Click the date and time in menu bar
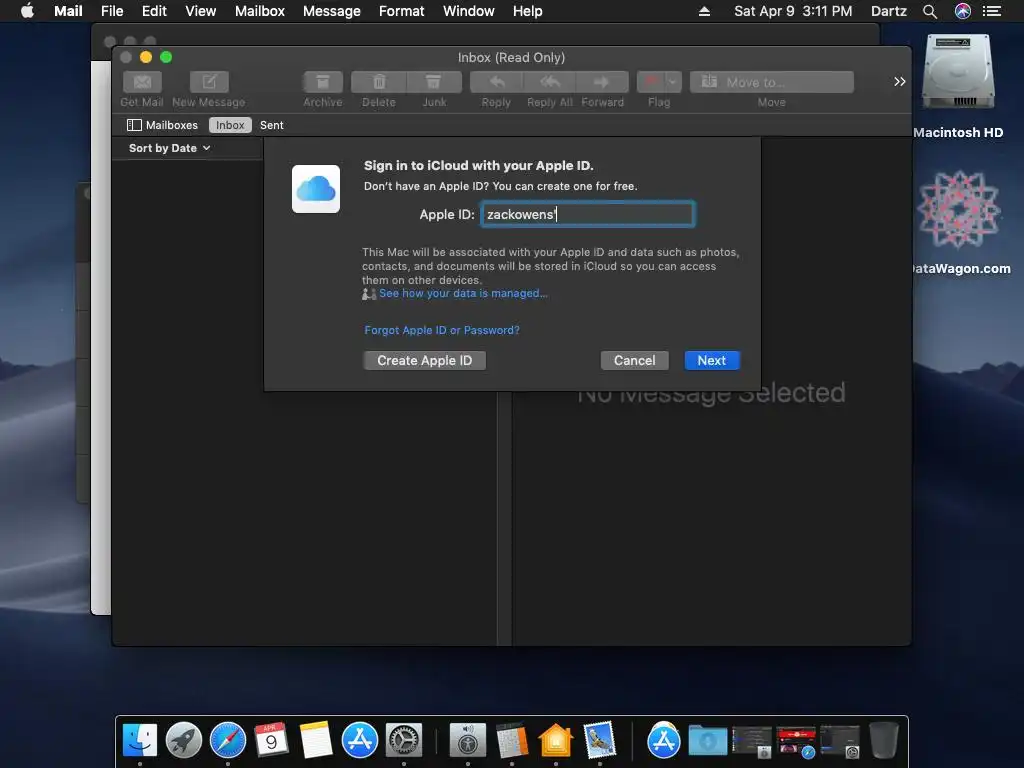Image resolution: width=1024 pixels, height=768 pixels. click(x=793, y=11)
